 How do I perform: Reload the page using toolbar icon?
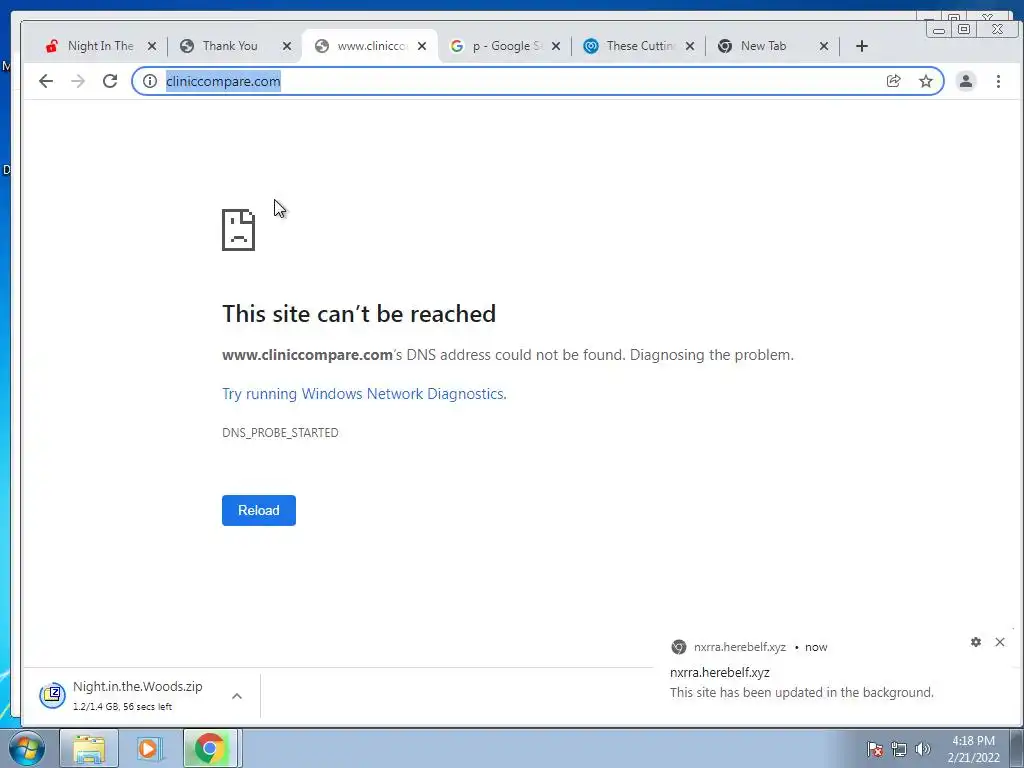(x=110, y=81)
